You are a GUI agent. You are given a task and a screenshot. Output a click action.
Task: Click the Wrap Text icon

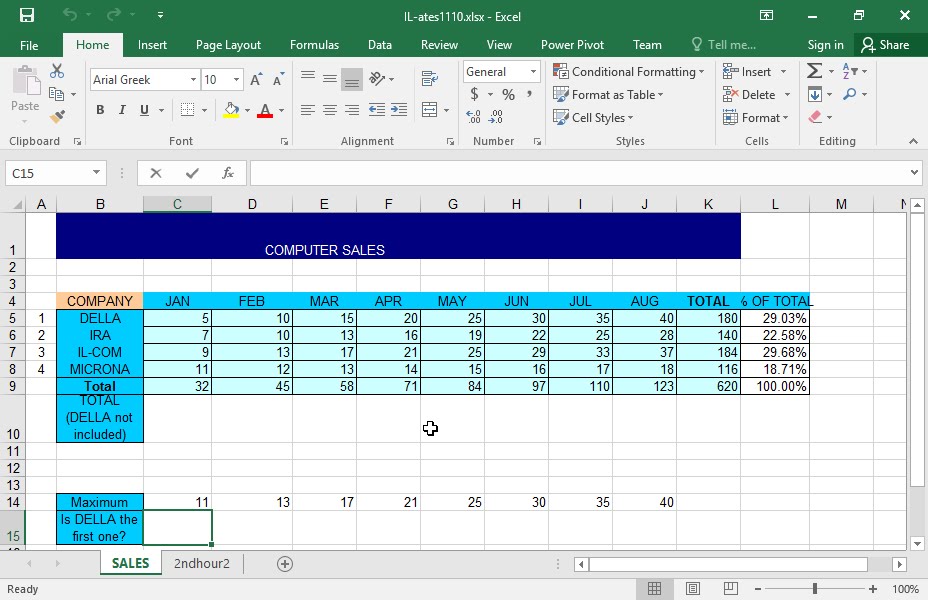coord(430,78)
